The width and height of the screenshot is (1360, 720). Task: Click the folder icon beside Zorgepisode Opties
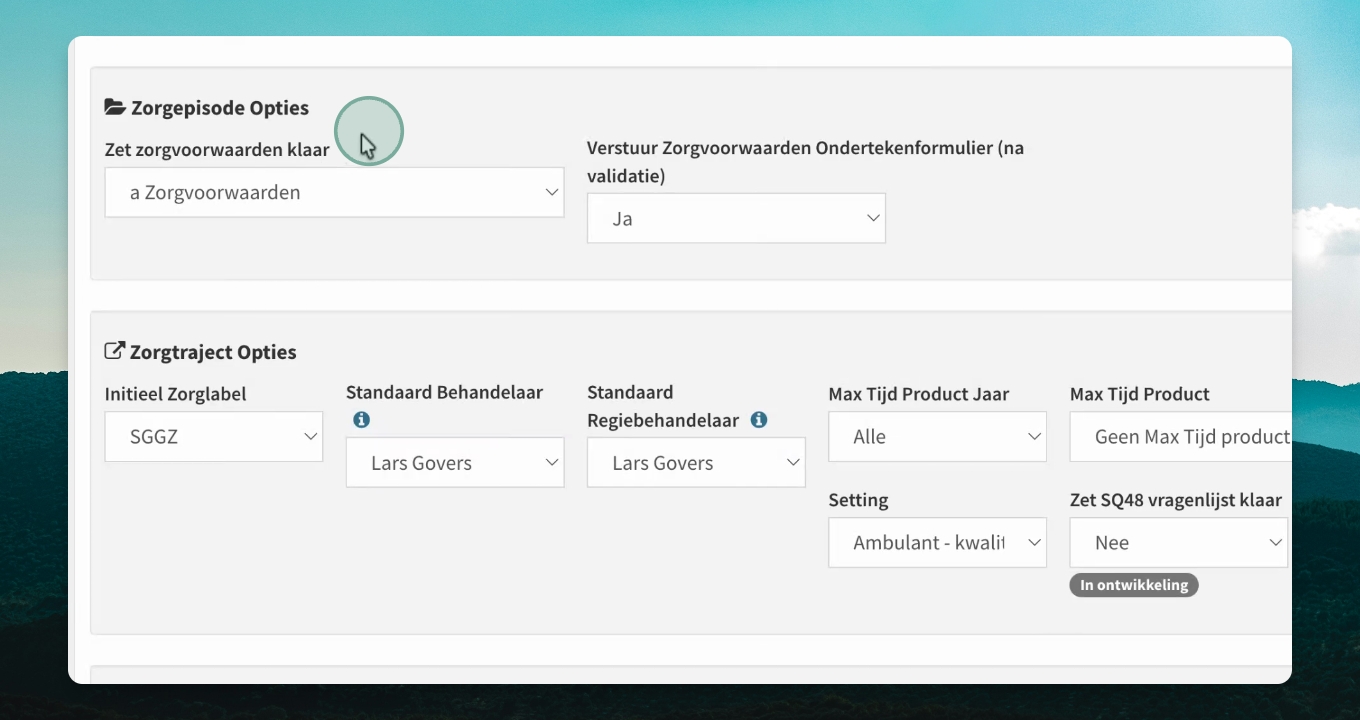115,108
